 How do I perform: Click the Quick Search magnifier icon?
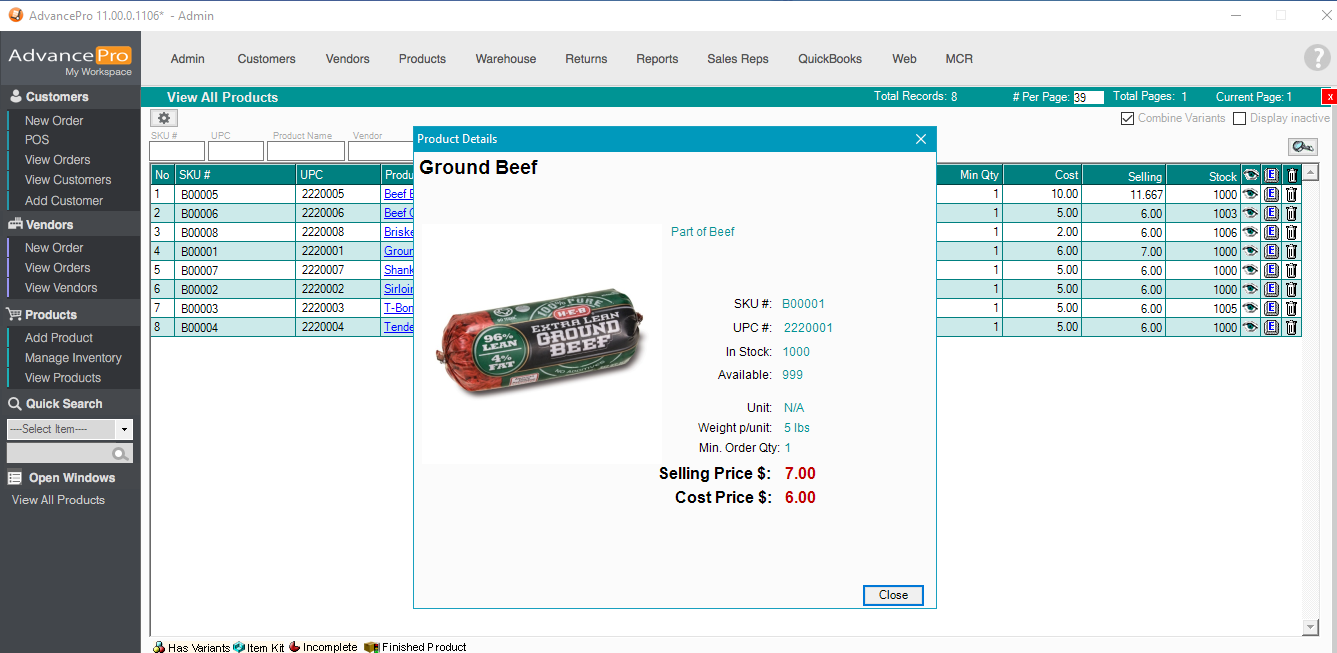(x=121, y=454)
